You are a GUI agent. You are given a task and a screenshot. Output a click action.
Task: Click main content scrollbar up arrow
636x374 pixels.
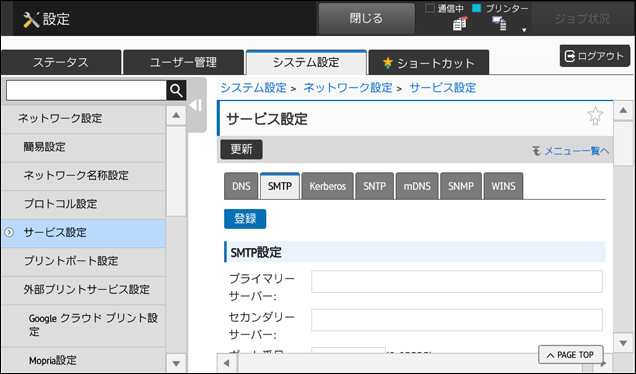623,110
